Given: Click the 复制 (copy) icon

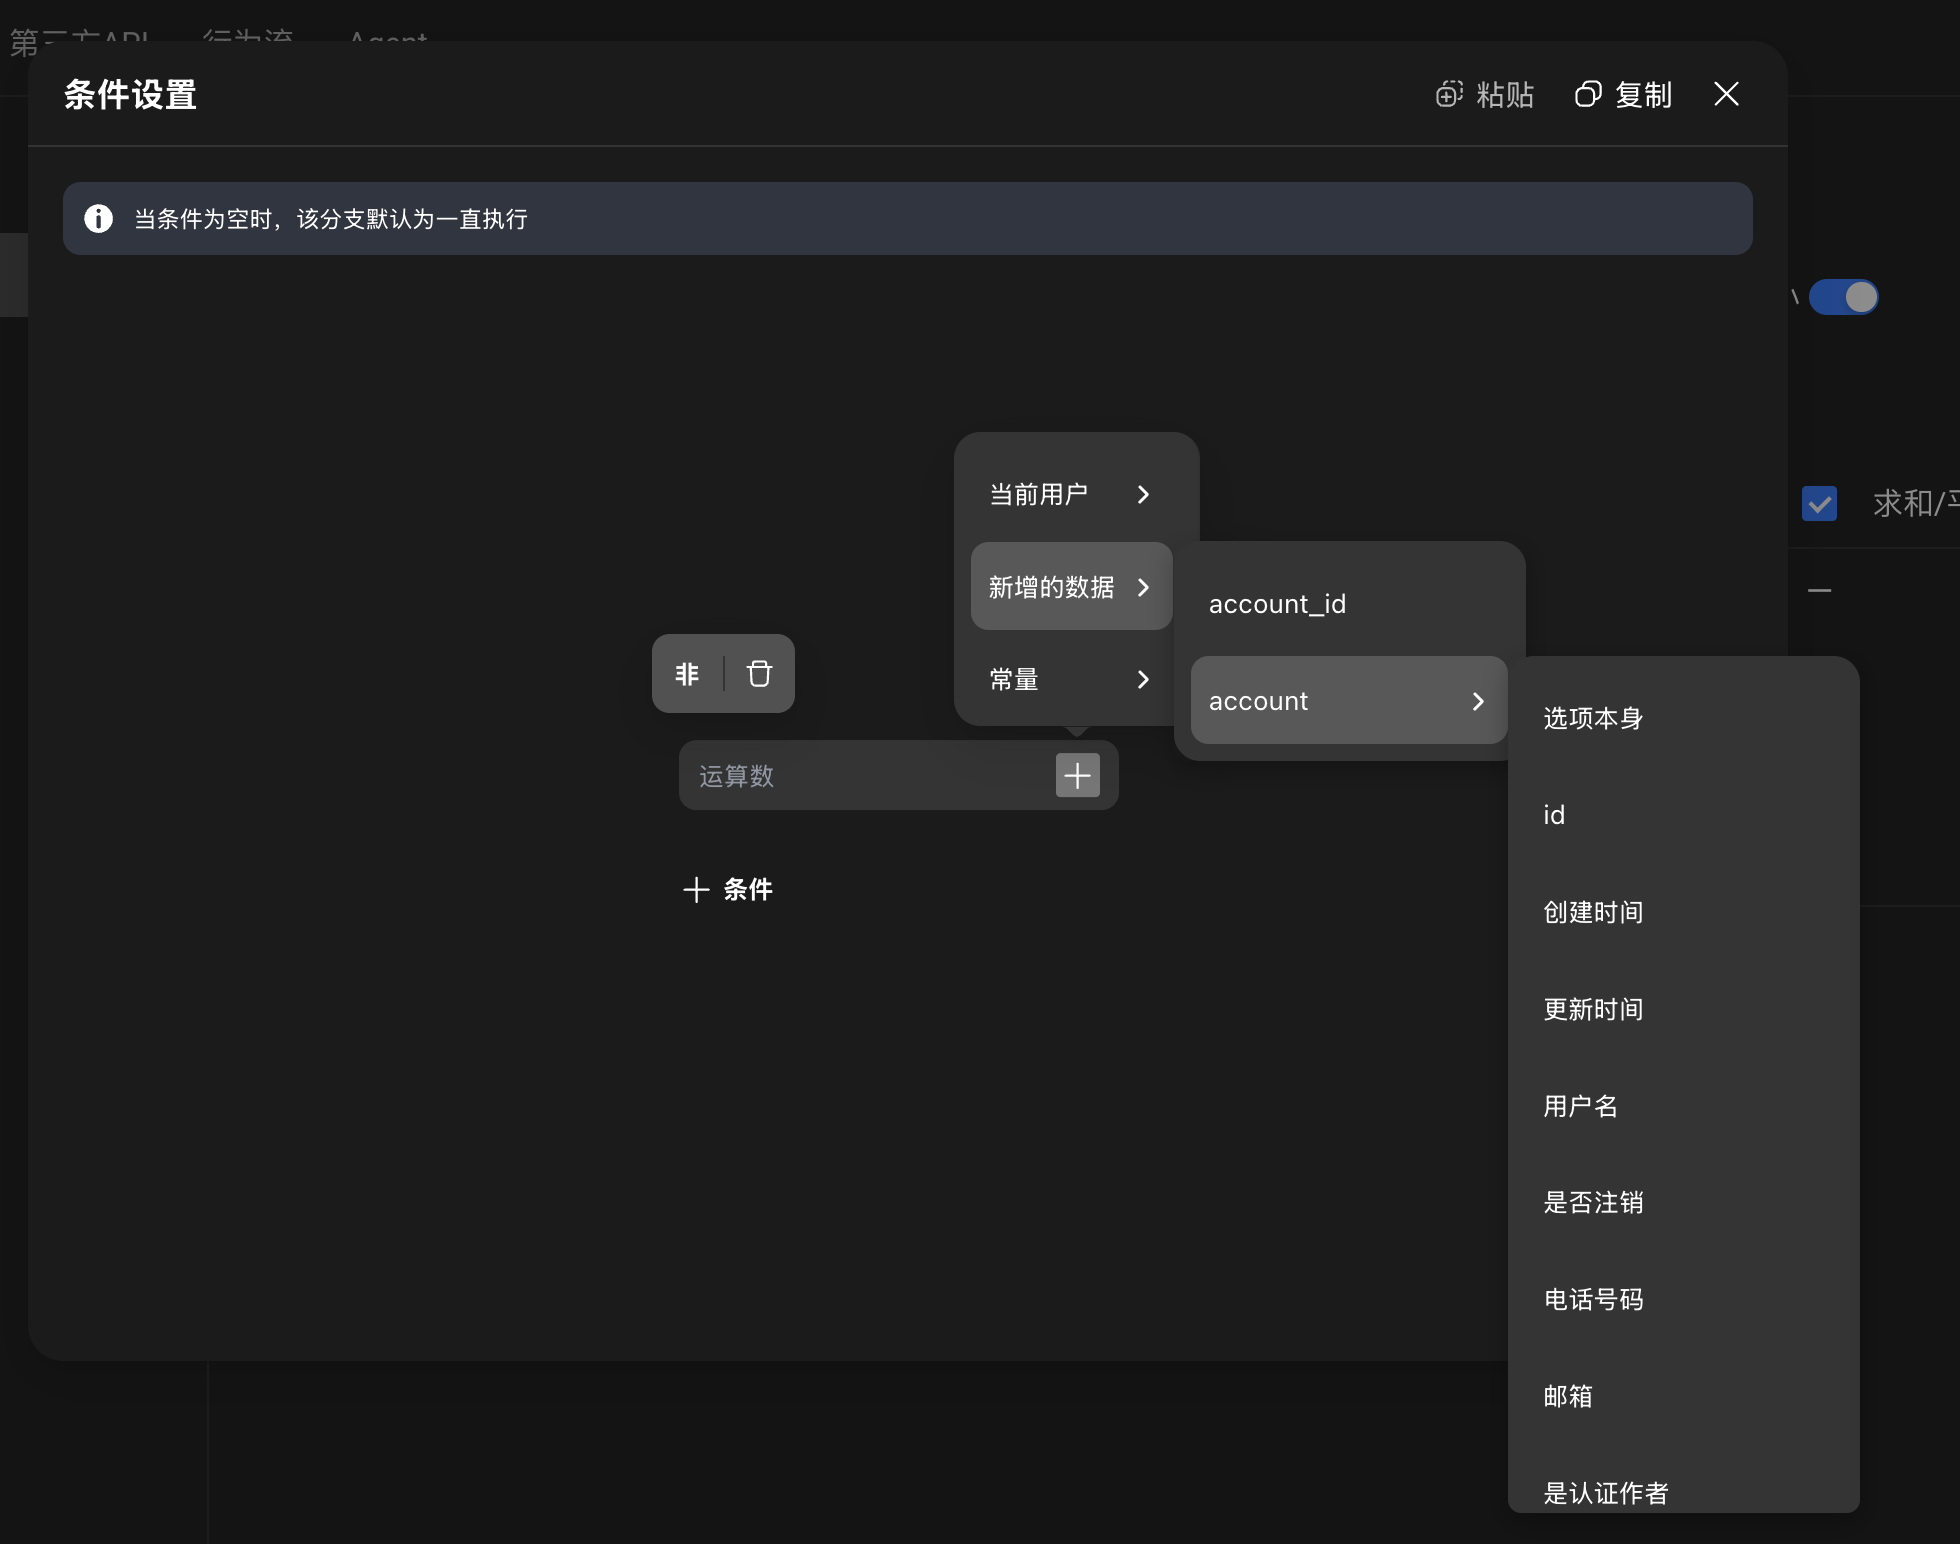Looking at the screenshot, I should click(x=1588, y=94).
